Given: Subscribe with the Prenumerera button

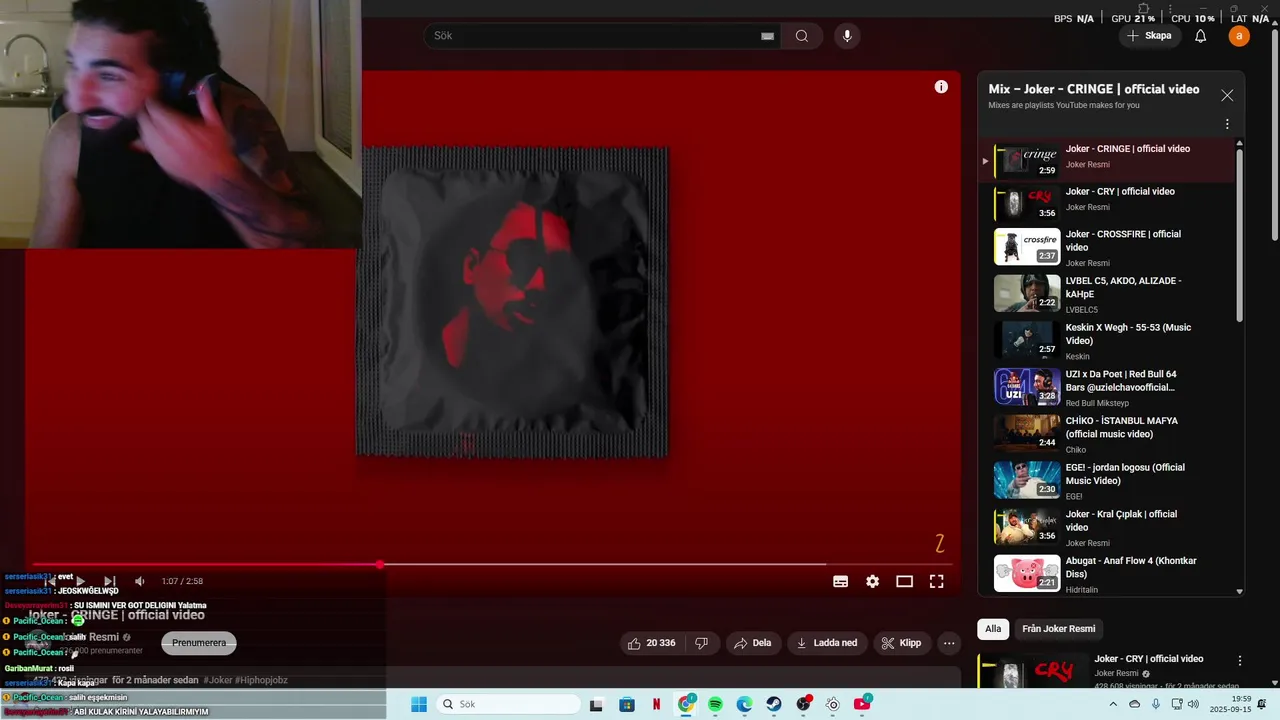Looking at the screenshot, I should pyautogui.click(x=199, y=643).
